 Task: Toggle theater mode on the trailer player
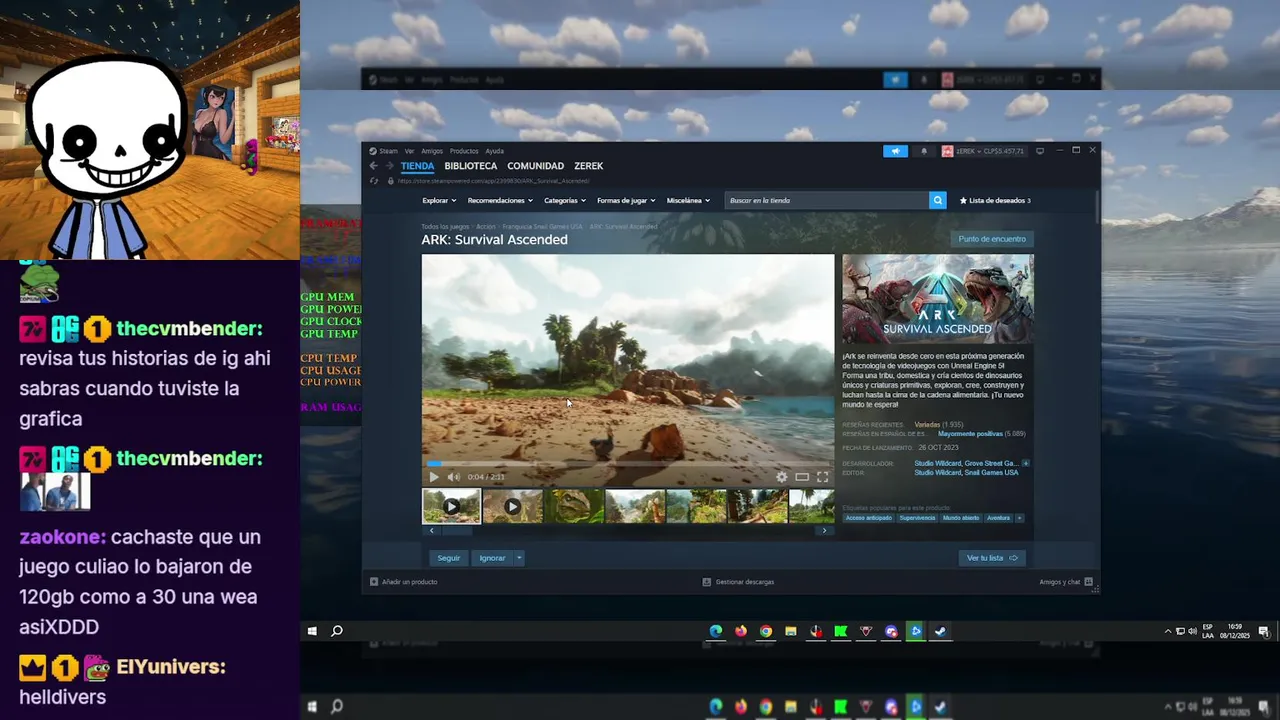(802, 477)
